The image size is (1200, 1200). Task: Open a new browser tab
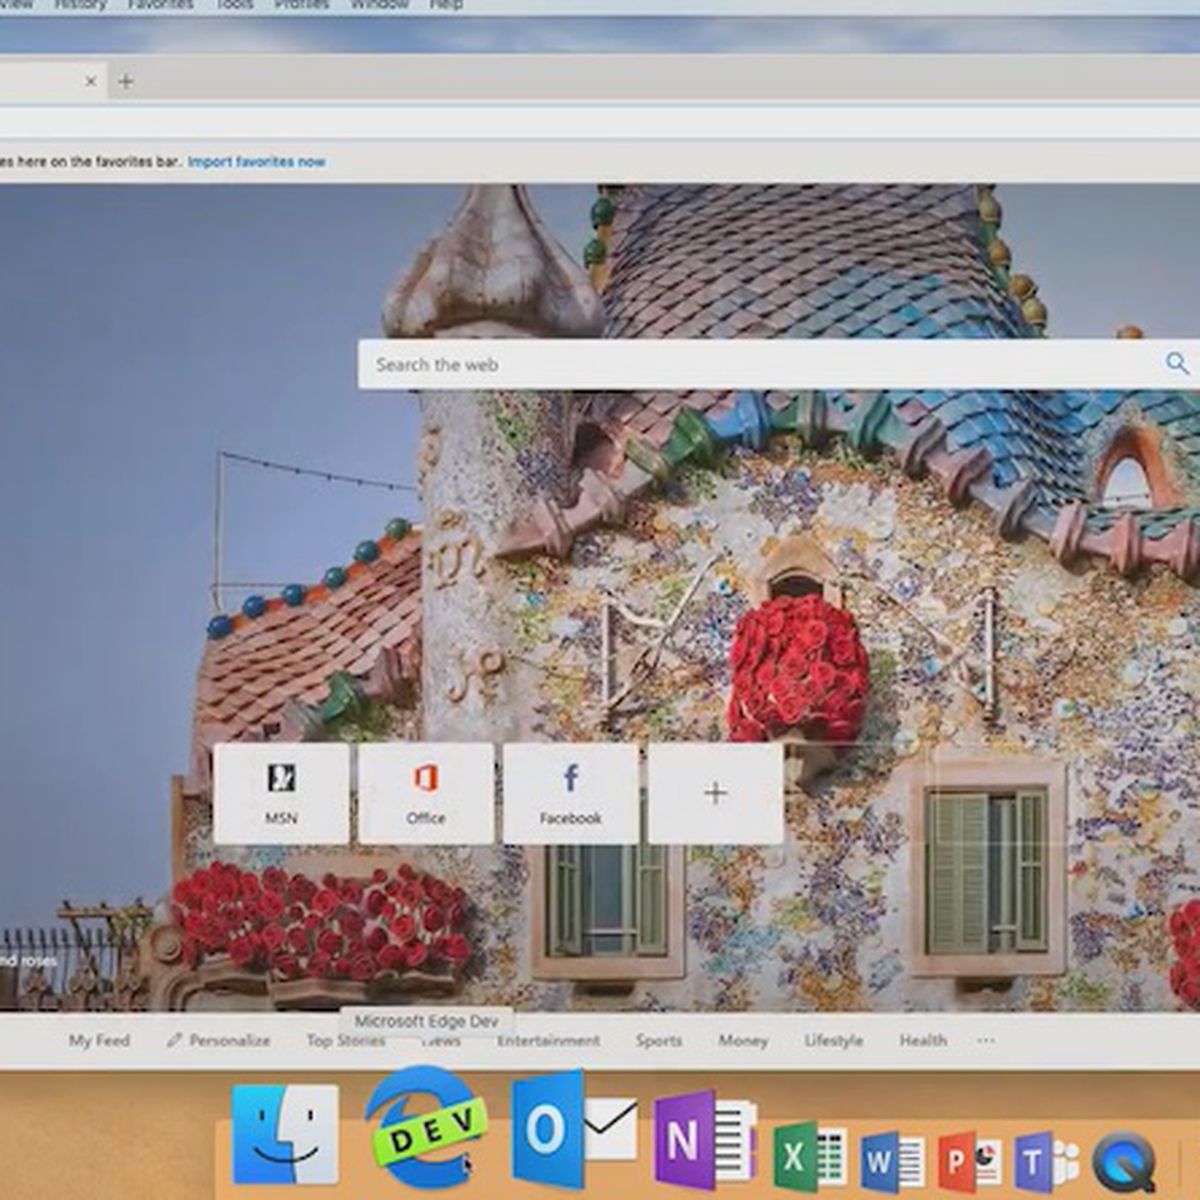(x=126, y=82)
